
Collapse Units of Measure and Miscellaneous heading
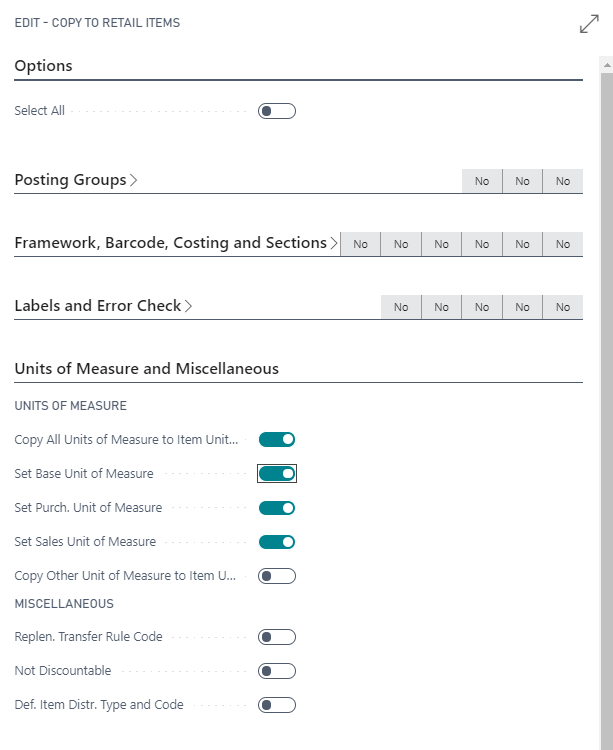point(146,369)
